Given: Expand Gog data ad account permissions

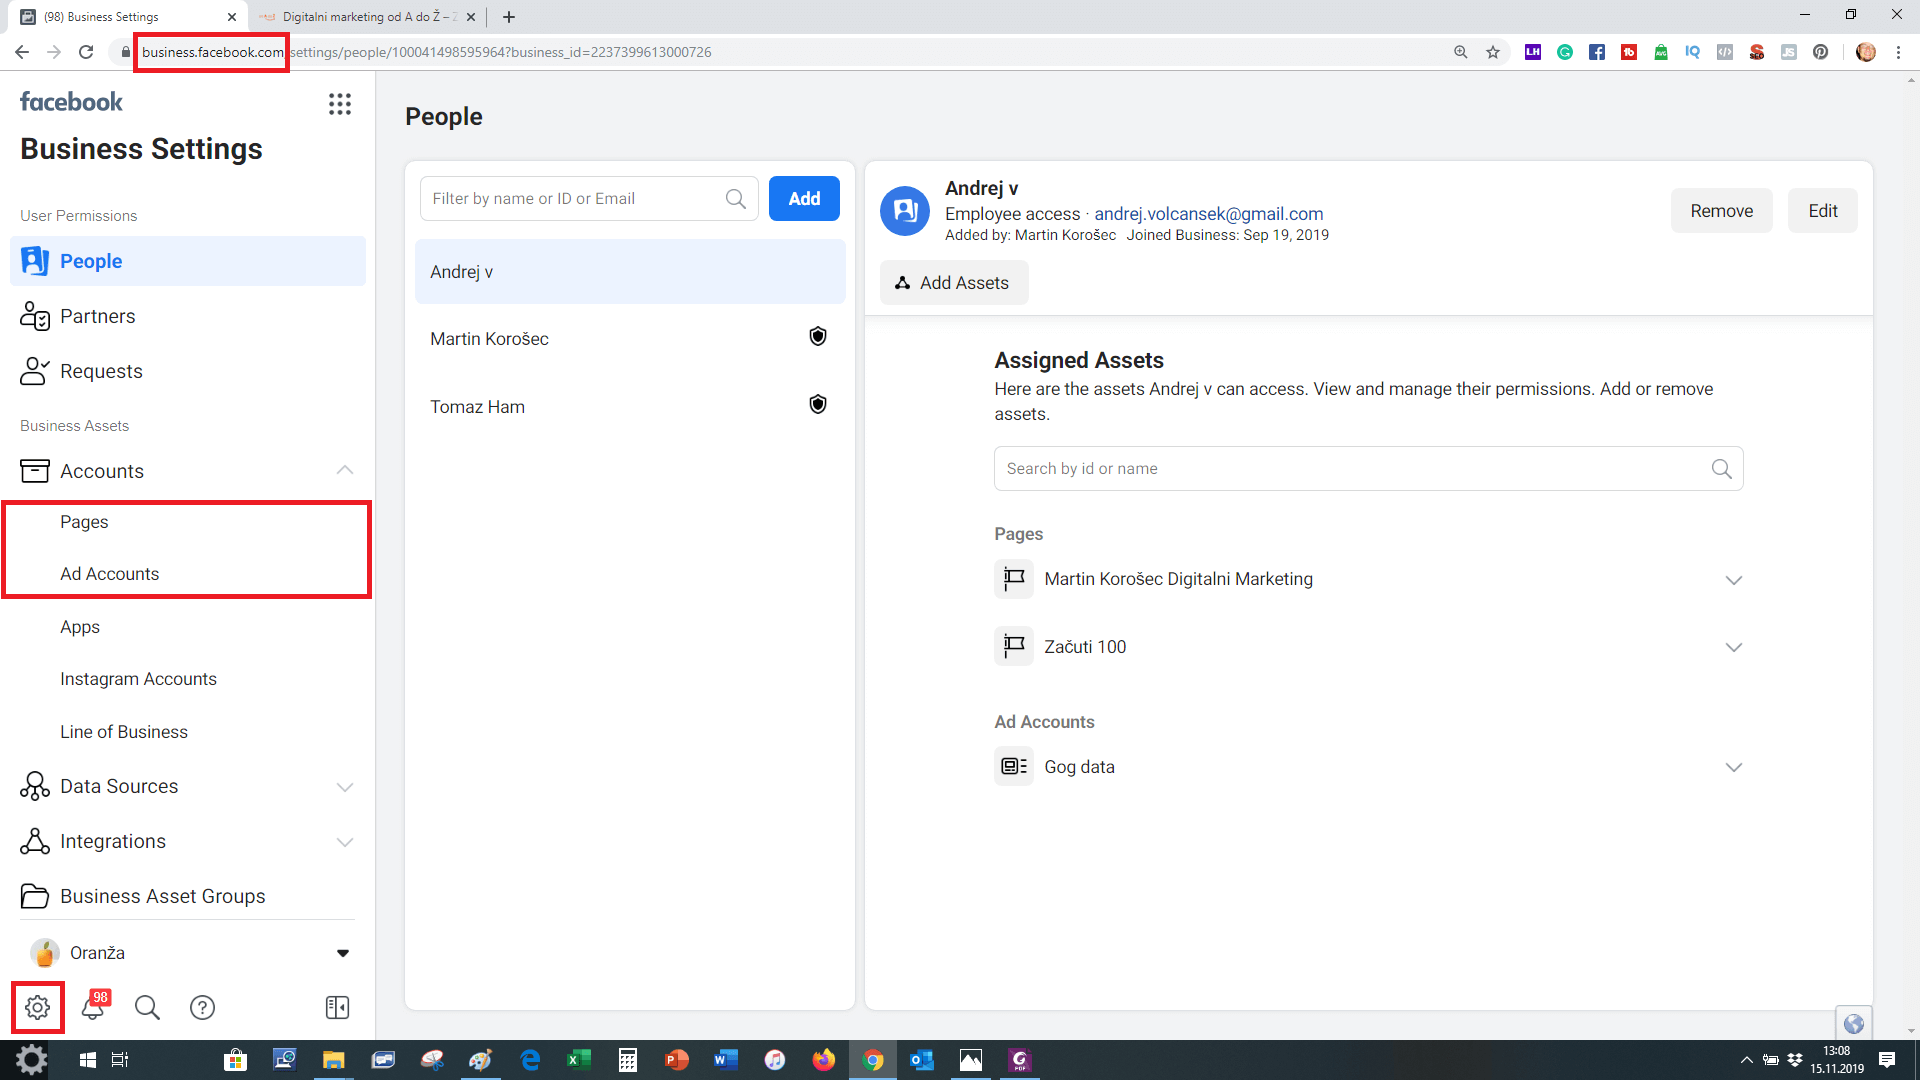Looking at the screenshot, I should pyautogui.click(x=1733, y=767).
